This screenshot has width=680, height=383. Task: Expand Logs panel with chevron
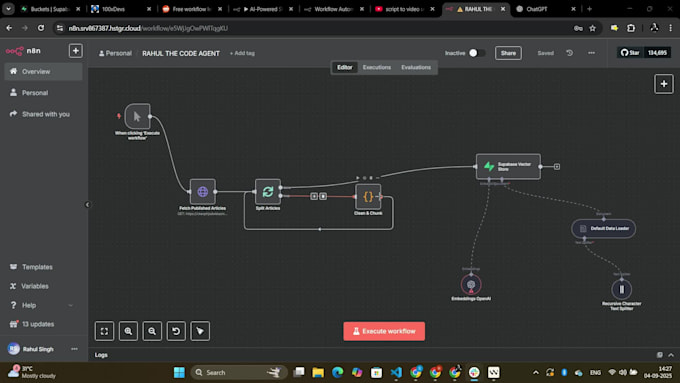[671, 355]
